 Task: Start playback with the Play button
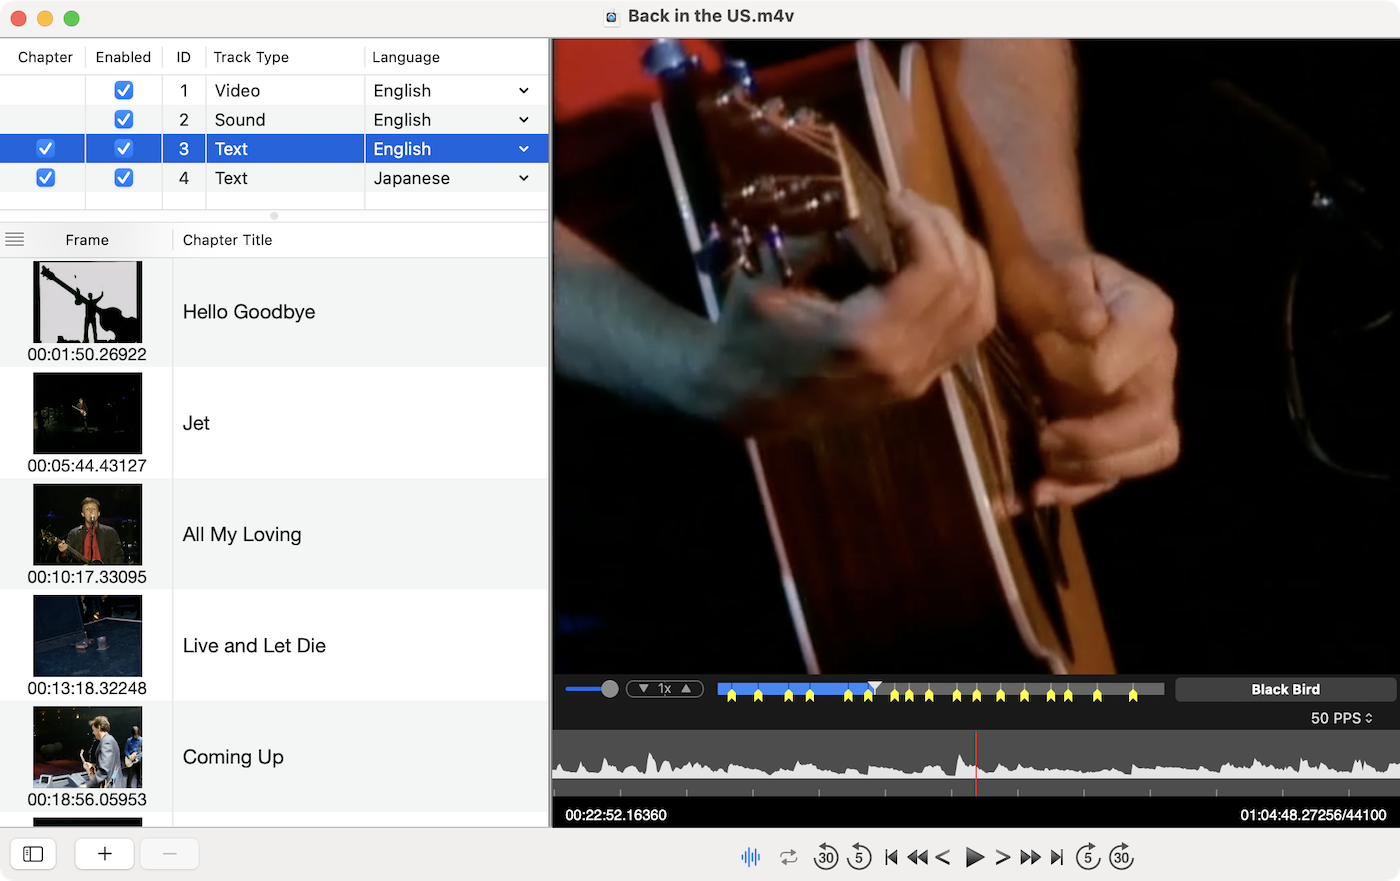click(x=974, y=857)
